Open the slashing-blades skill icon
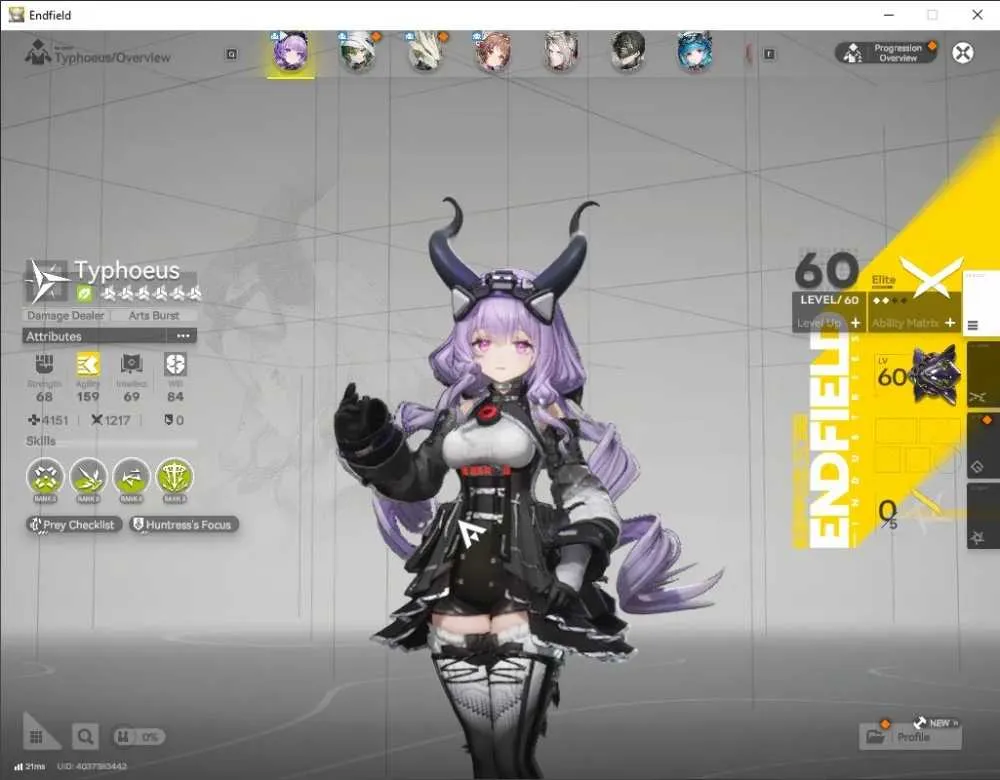This screenshot has height=780, width=1000. 88,477
